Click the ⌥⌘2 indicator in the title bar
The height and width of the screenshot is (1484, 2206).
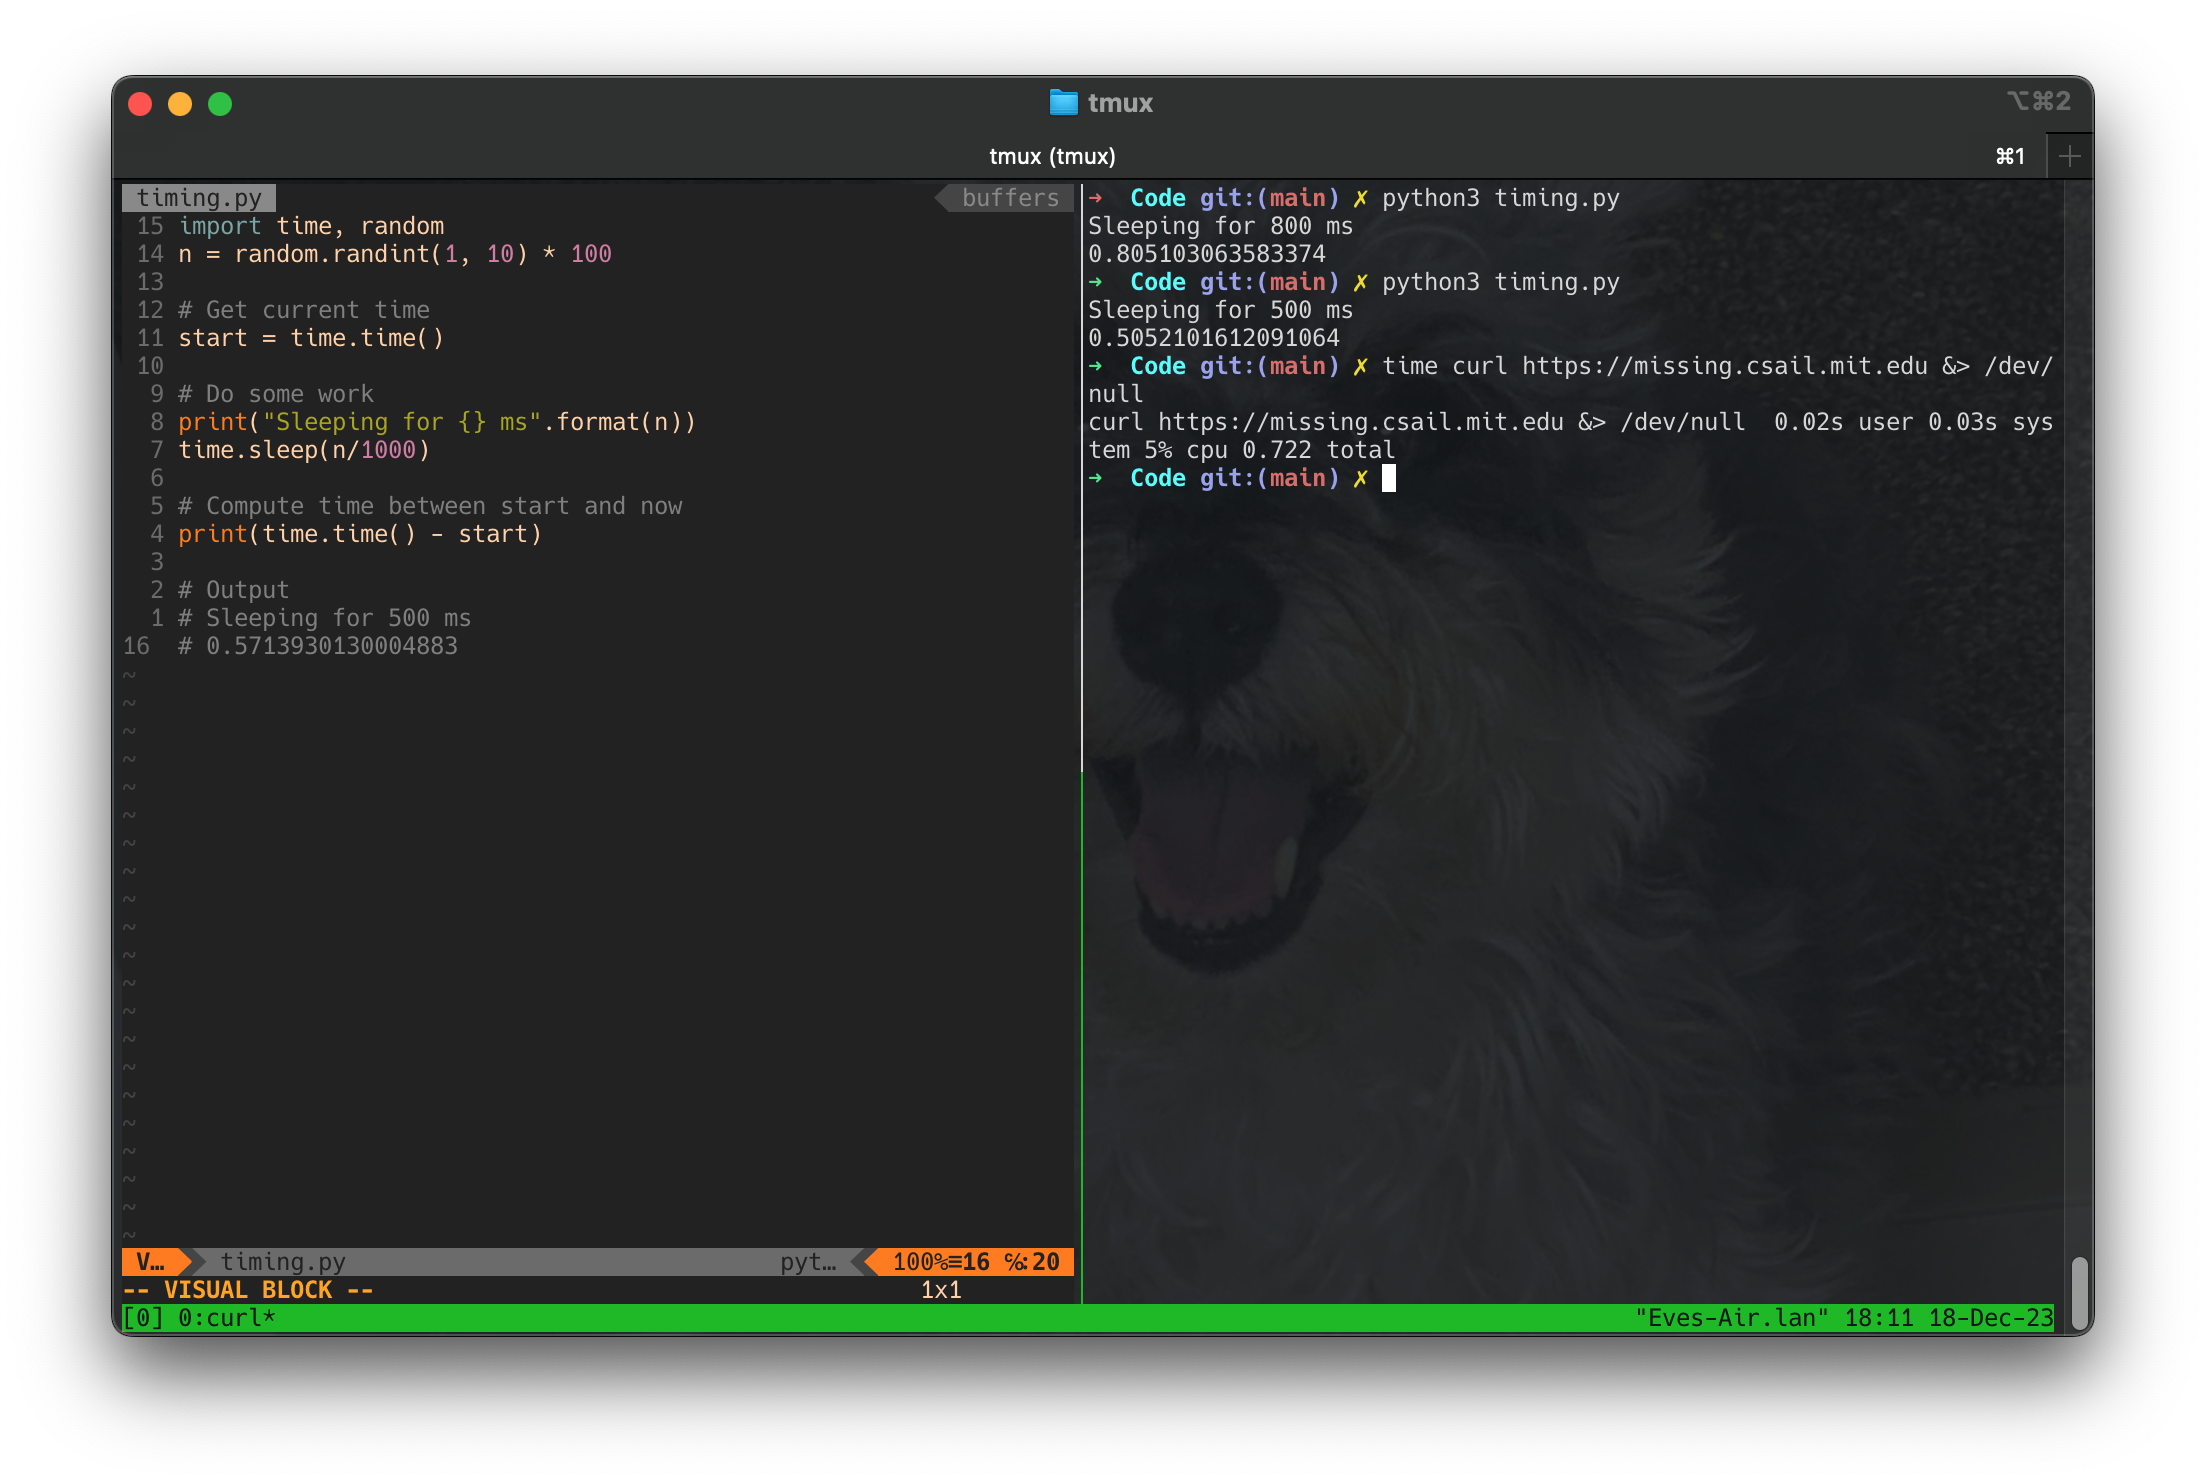2037,101
